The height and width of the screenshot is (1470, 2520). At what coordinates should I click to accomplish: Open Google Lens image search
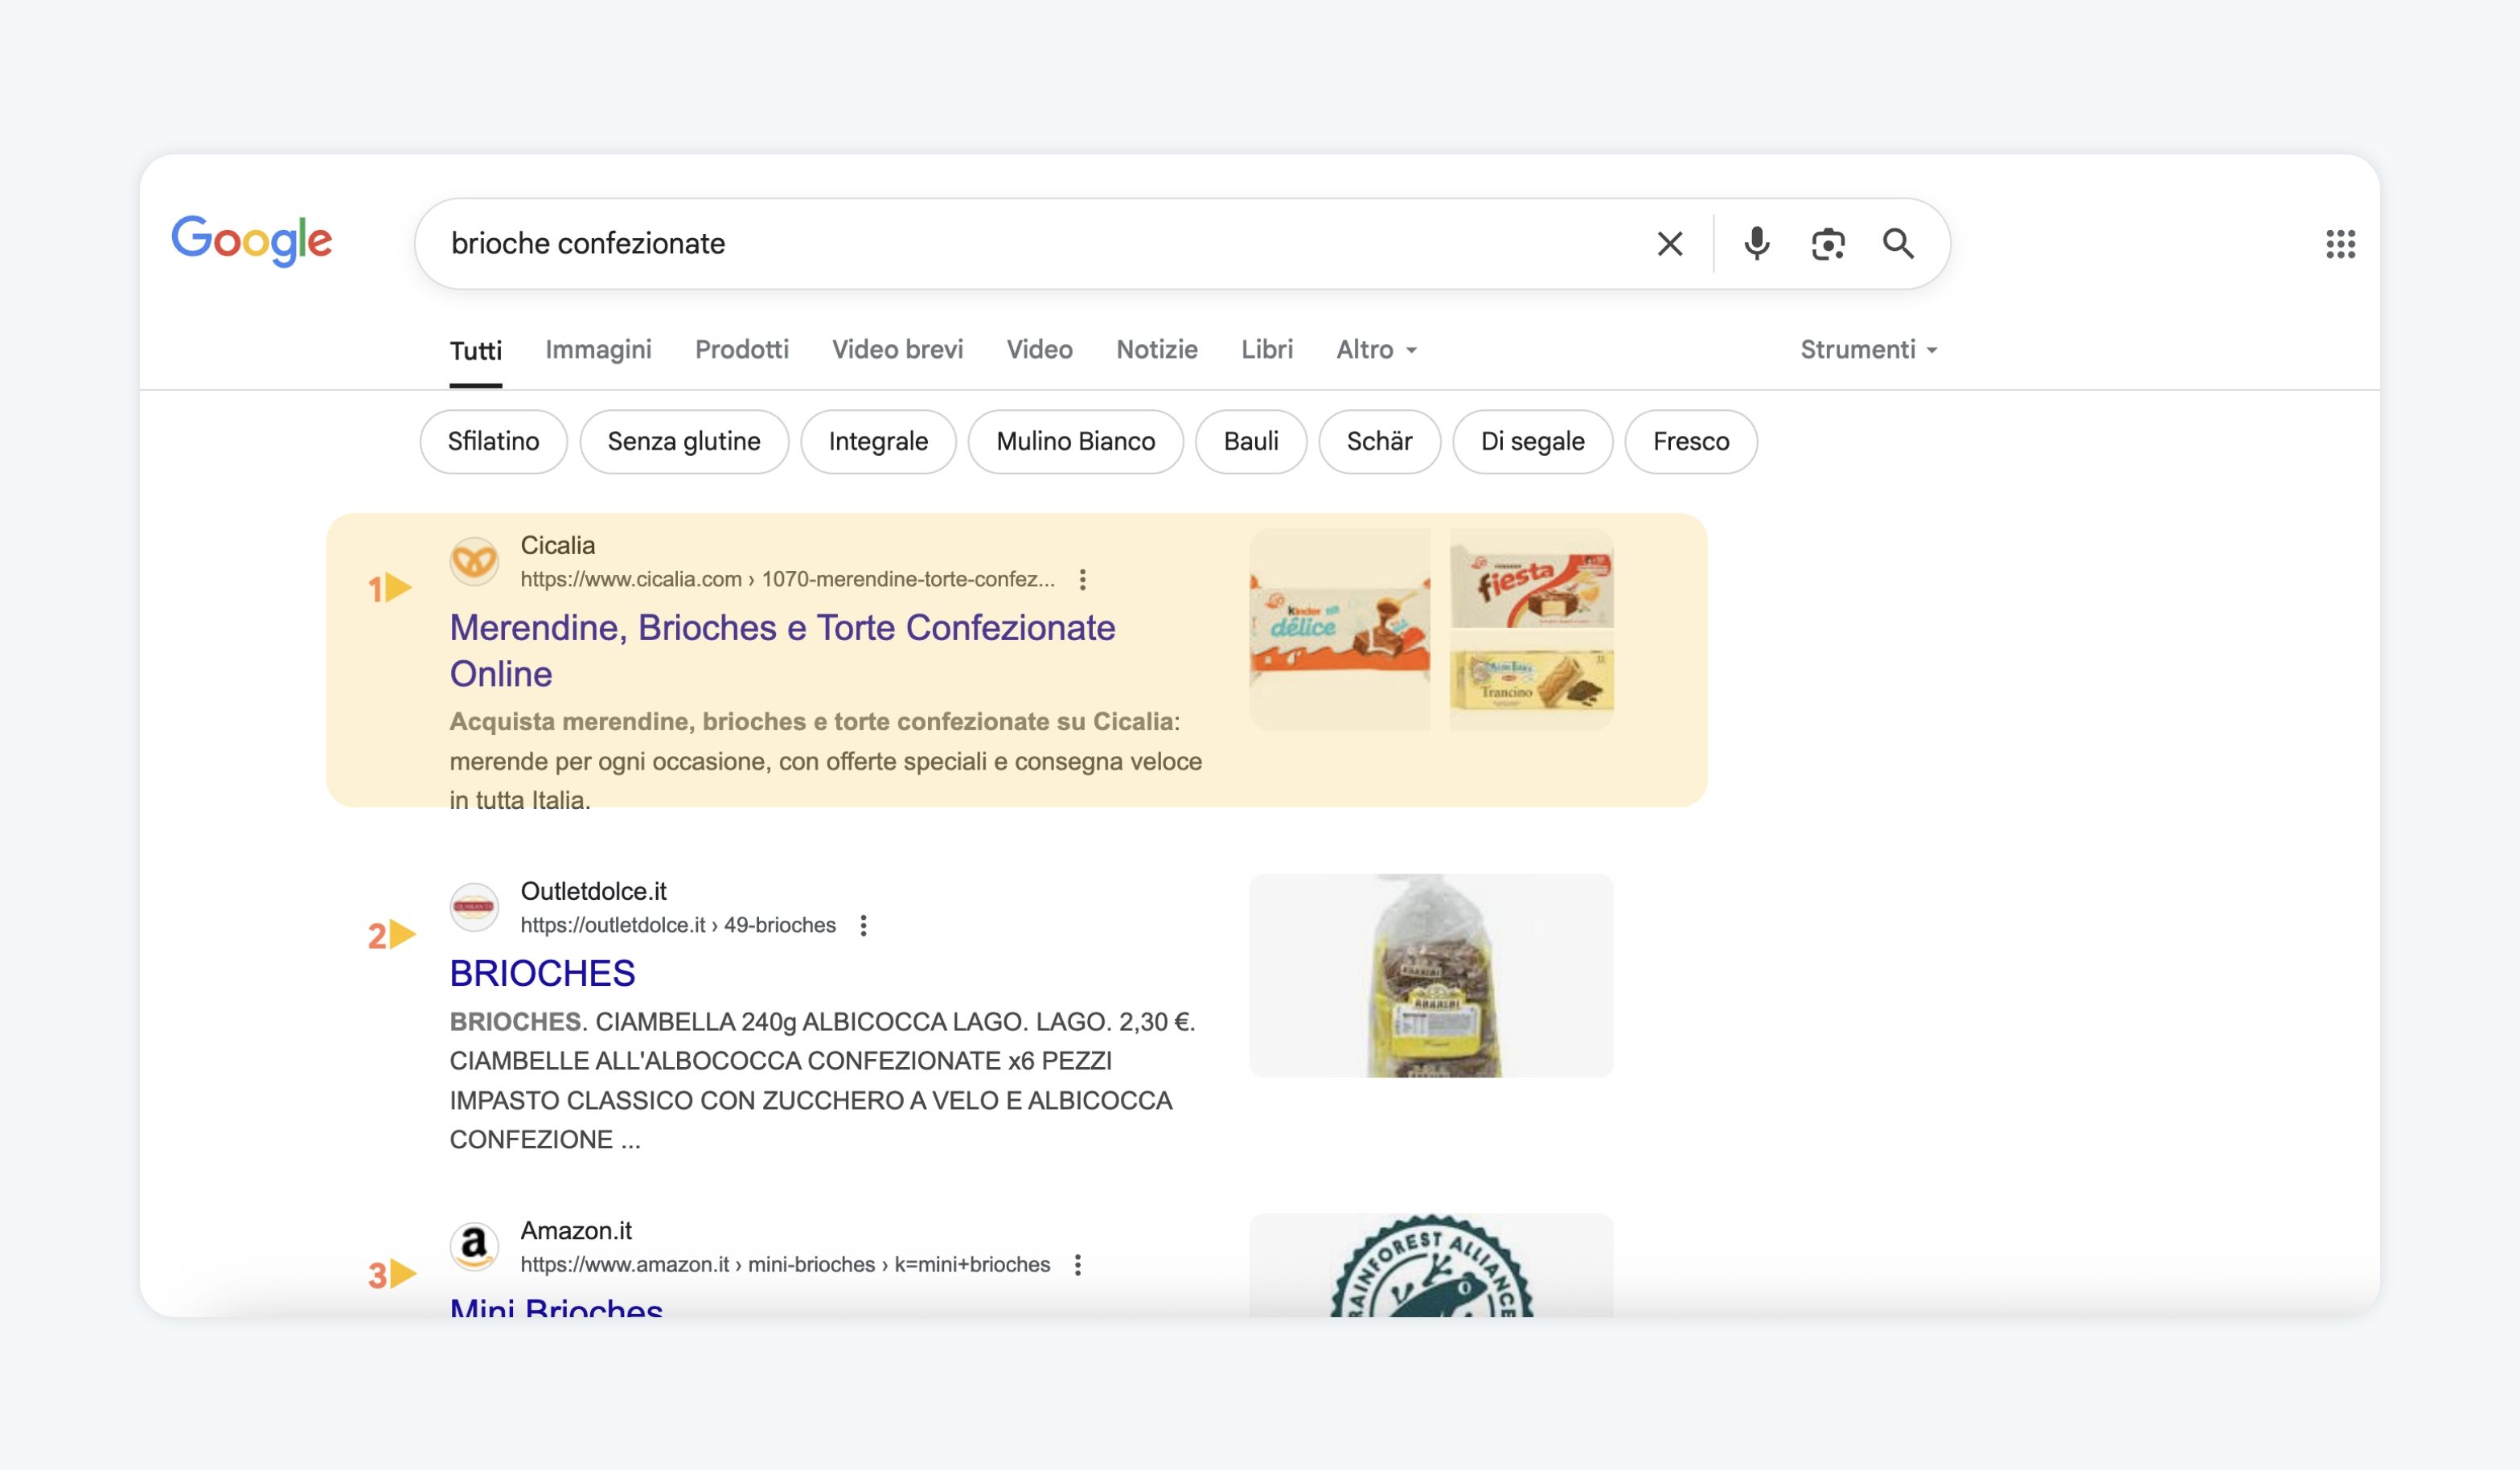click(x=1828, y=244)
